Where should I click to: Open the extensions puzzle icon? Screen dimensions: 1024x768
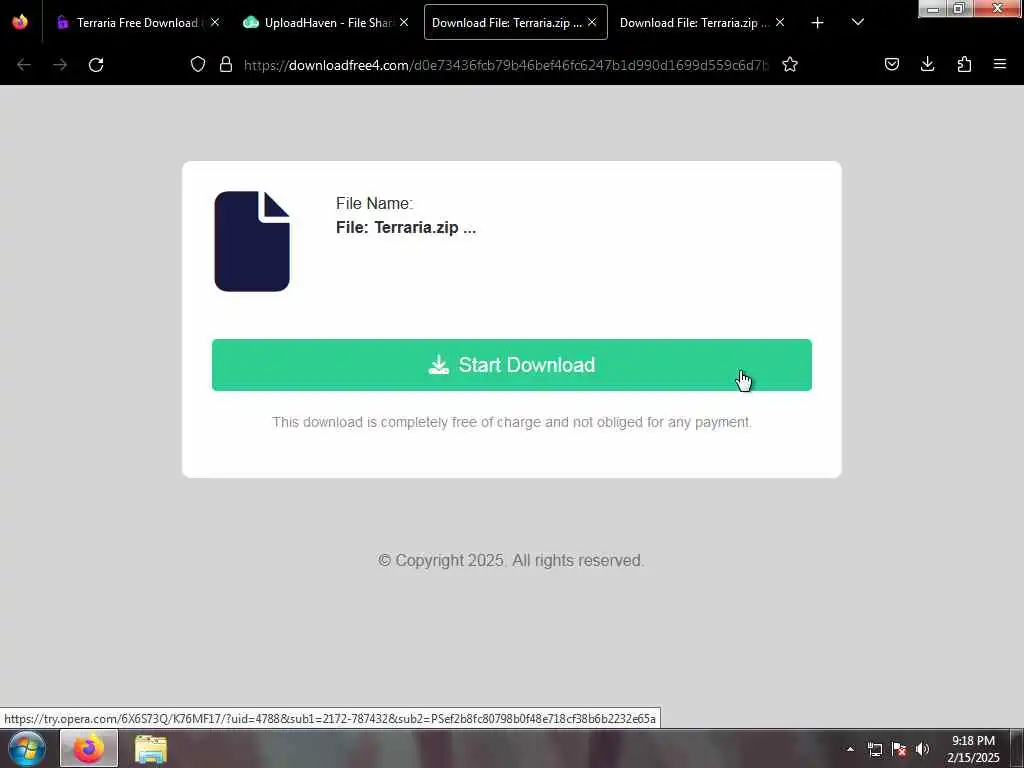964,64
